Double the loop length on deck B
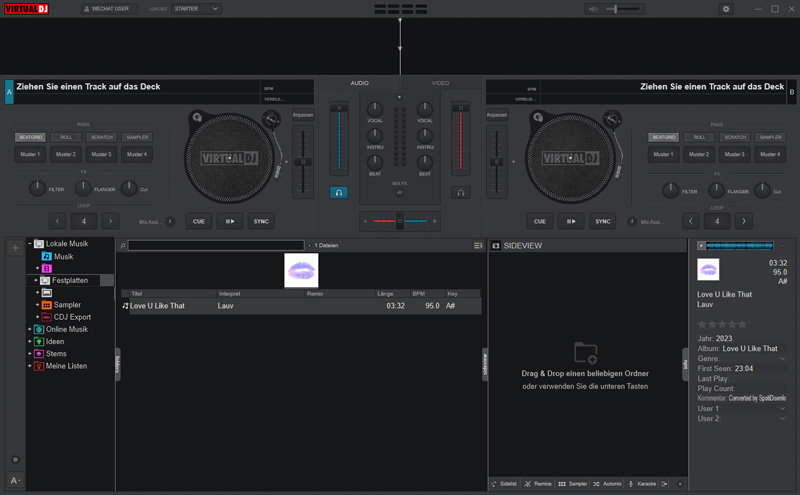This screenshot has width=800, height=495. [x=743, y=221]
